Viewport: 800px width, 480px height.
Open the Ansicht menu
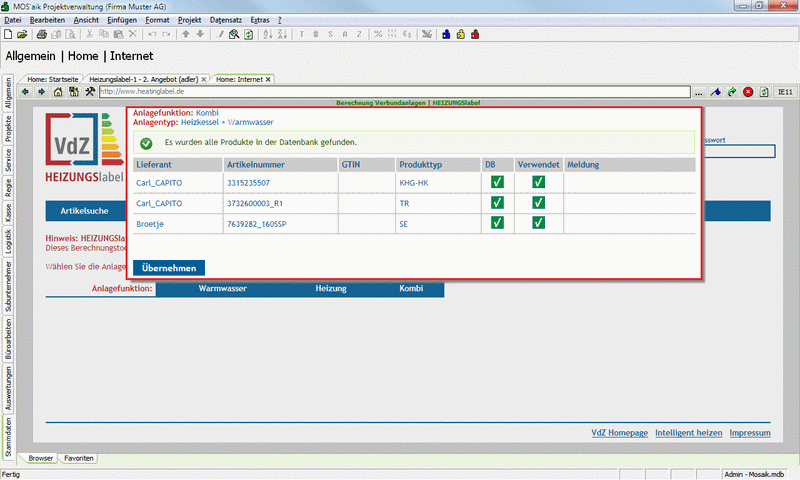[x=86, y=20]
